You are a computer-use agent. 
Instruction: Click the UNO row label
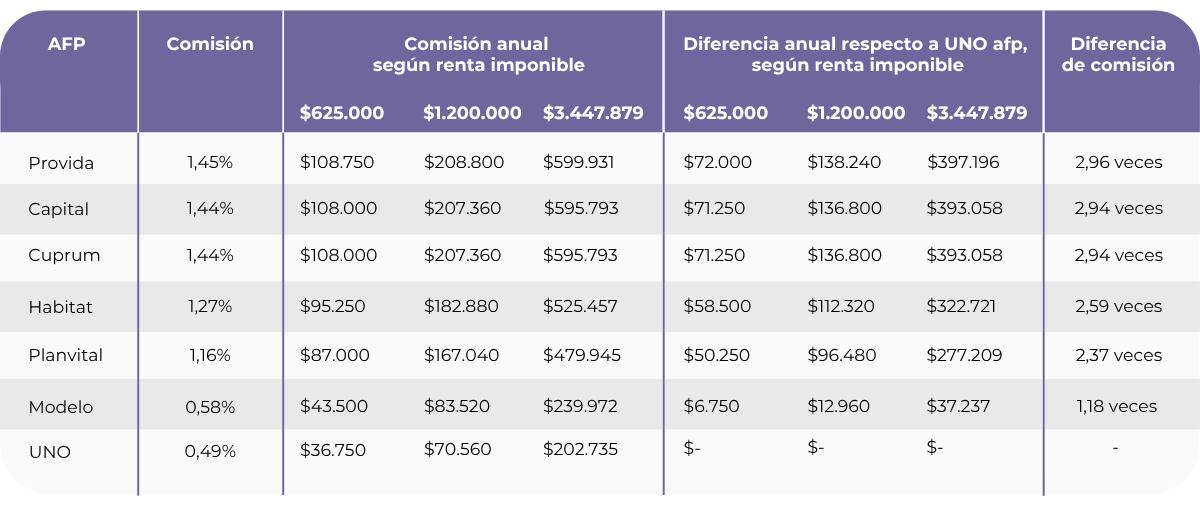(49, 452)
